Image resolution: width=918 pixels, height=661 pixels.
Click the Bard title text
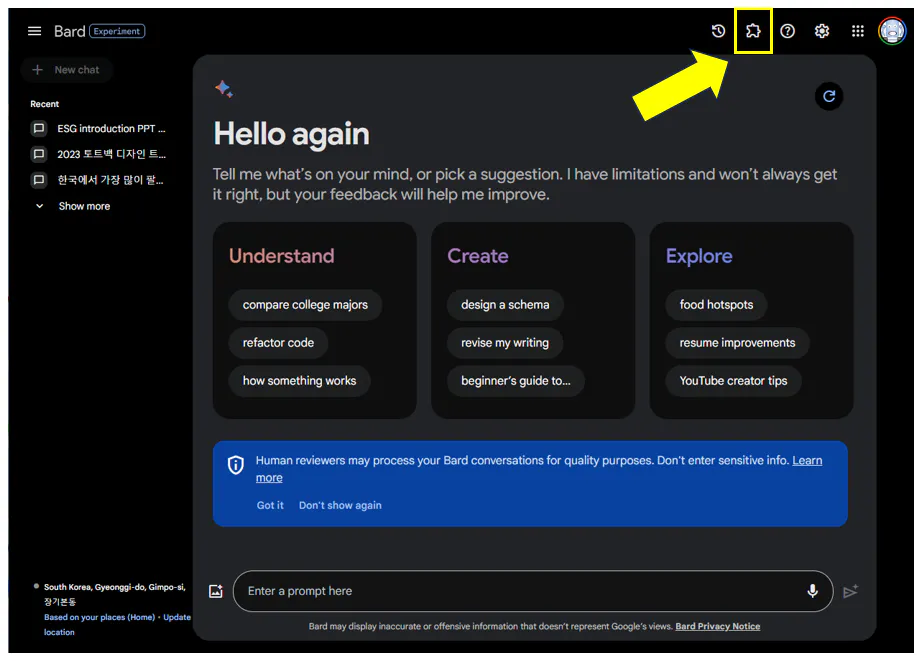point(70,31)
